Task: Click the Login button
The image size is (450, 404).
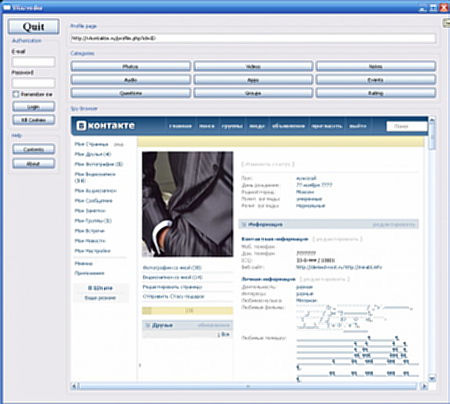Action: (34, 107)
